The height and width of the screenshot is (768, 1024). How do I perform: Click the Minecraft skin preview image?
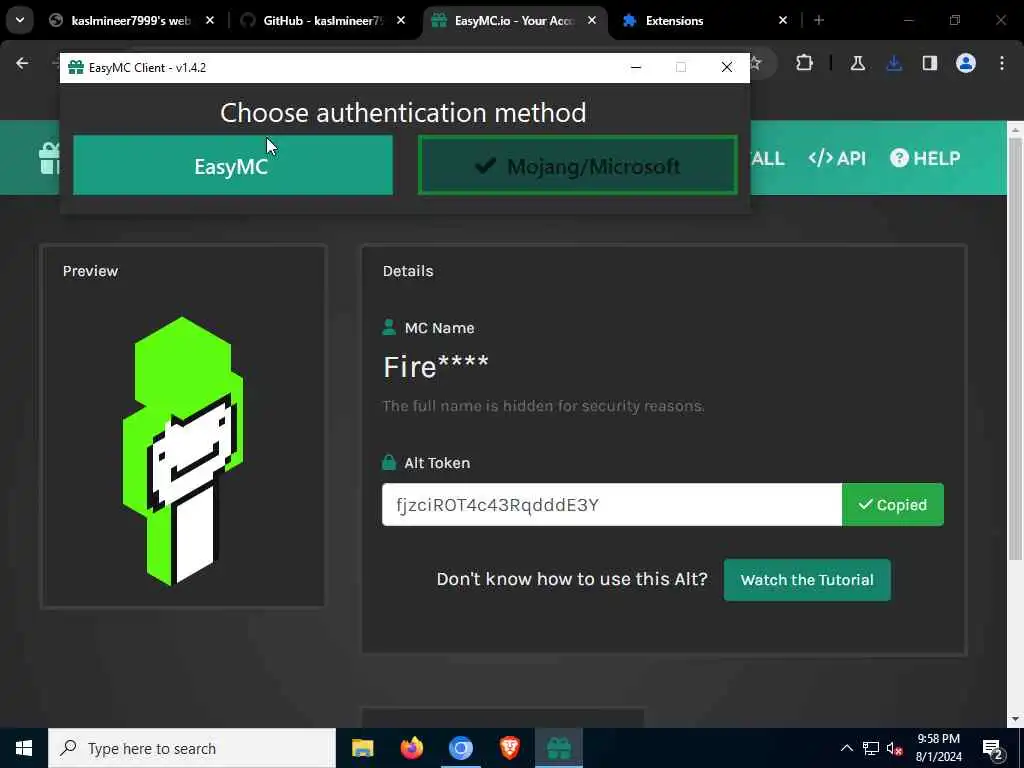[x=183, y=451]
